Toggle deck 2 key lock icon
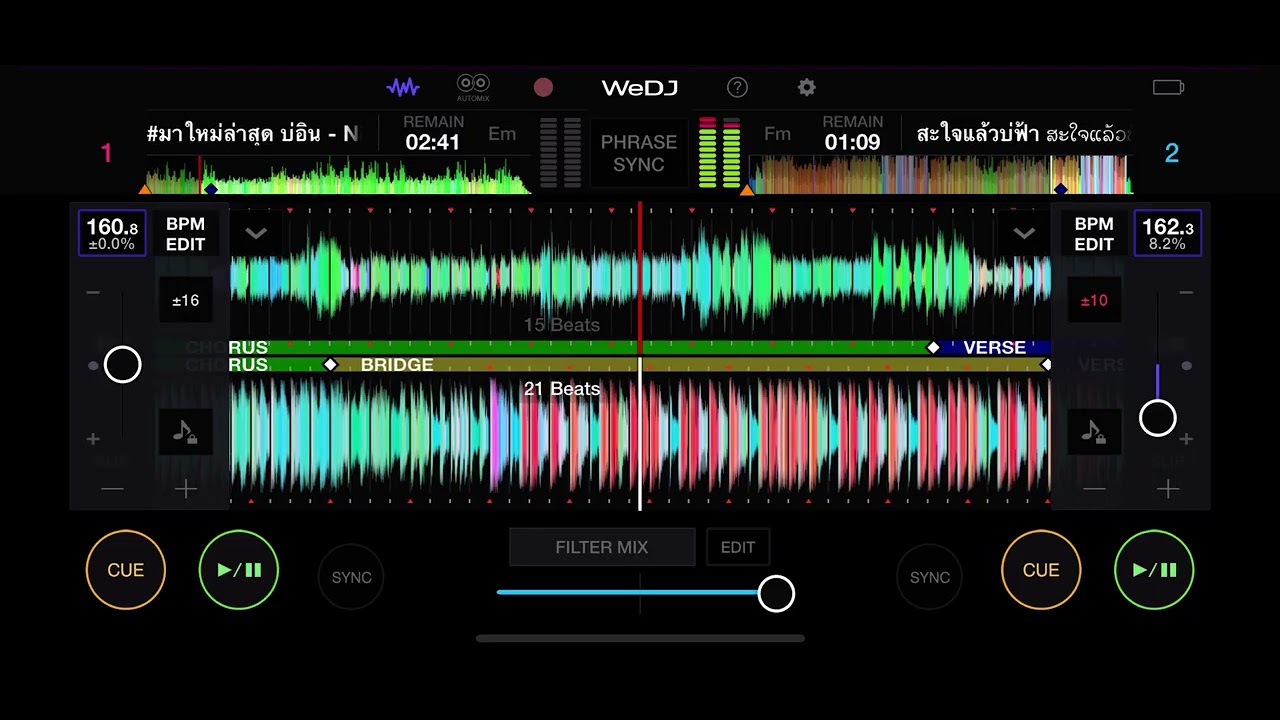The height and width of the screenshot is (720, 1280). tap(1093, 432)
